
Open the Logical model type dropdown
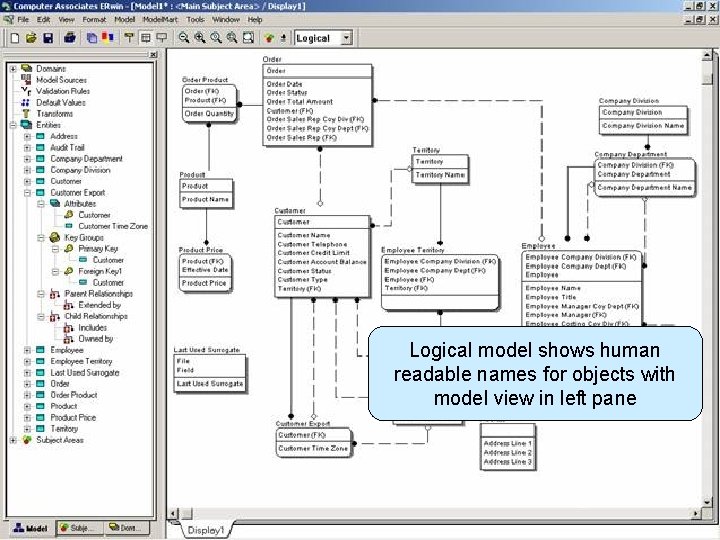[347, 38]
